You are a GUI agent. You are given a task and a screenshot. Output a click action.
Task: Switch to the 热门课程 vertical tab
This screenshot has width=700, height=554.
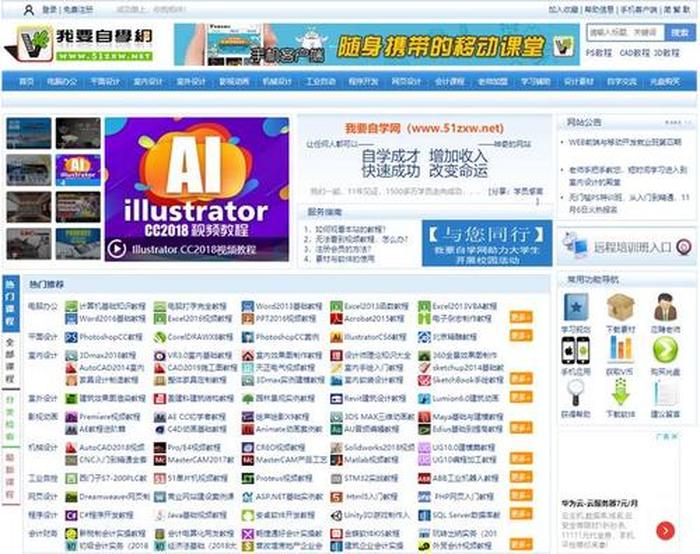(11, 304)
